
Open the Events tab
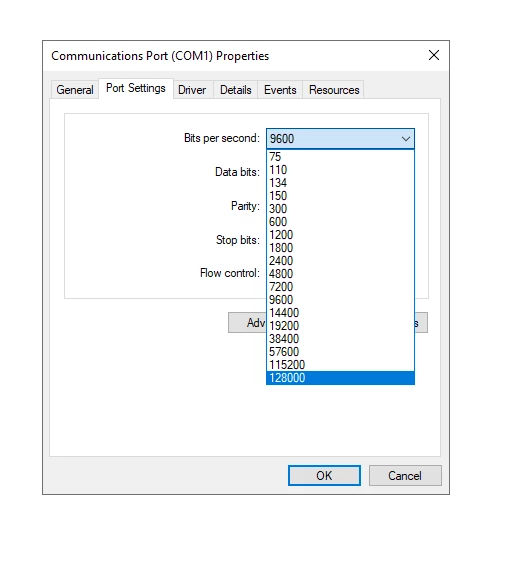point(280,90)
